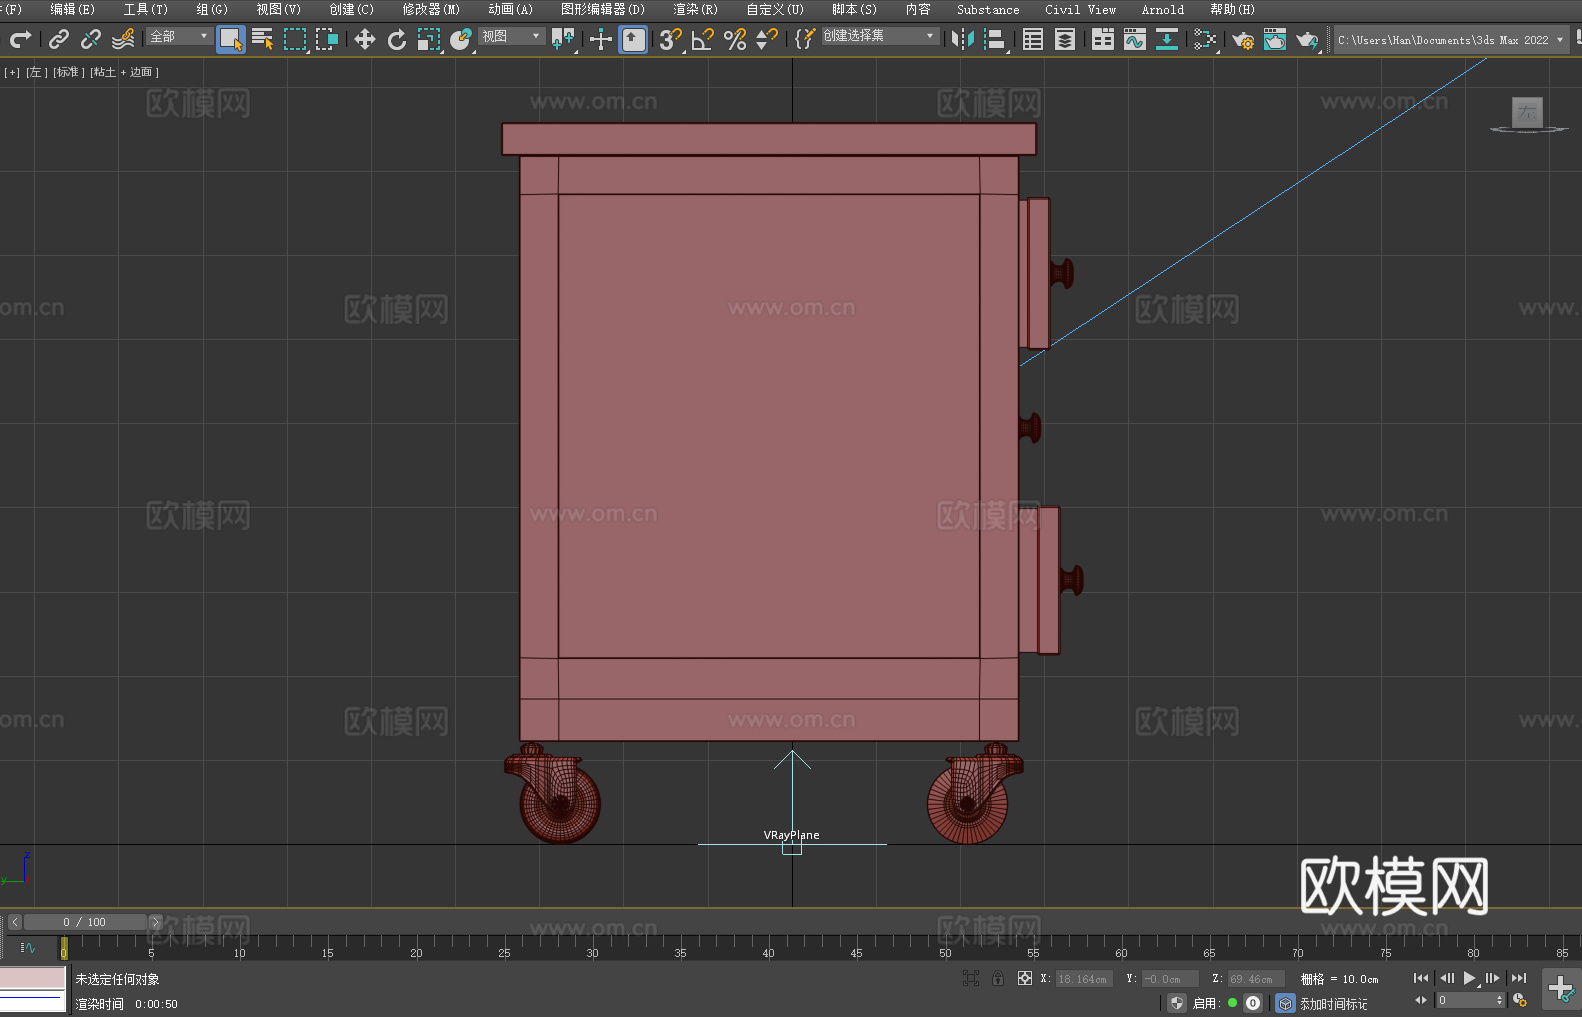This screenshot has width=1582, height=1017.
Task: Click the Redo arrow icon
Action: coord(20,39)
